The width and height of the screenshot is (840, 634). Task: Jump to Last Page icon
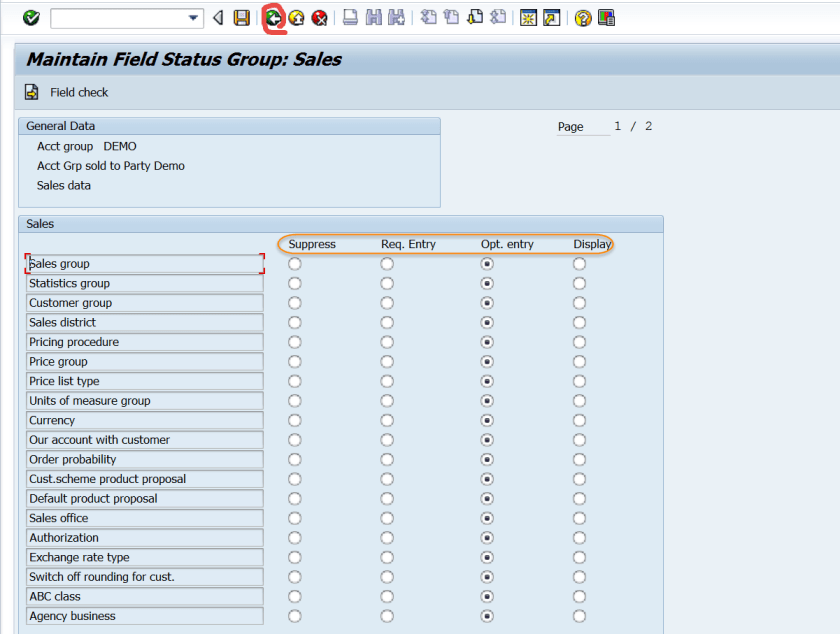click(x=498, y=18)
